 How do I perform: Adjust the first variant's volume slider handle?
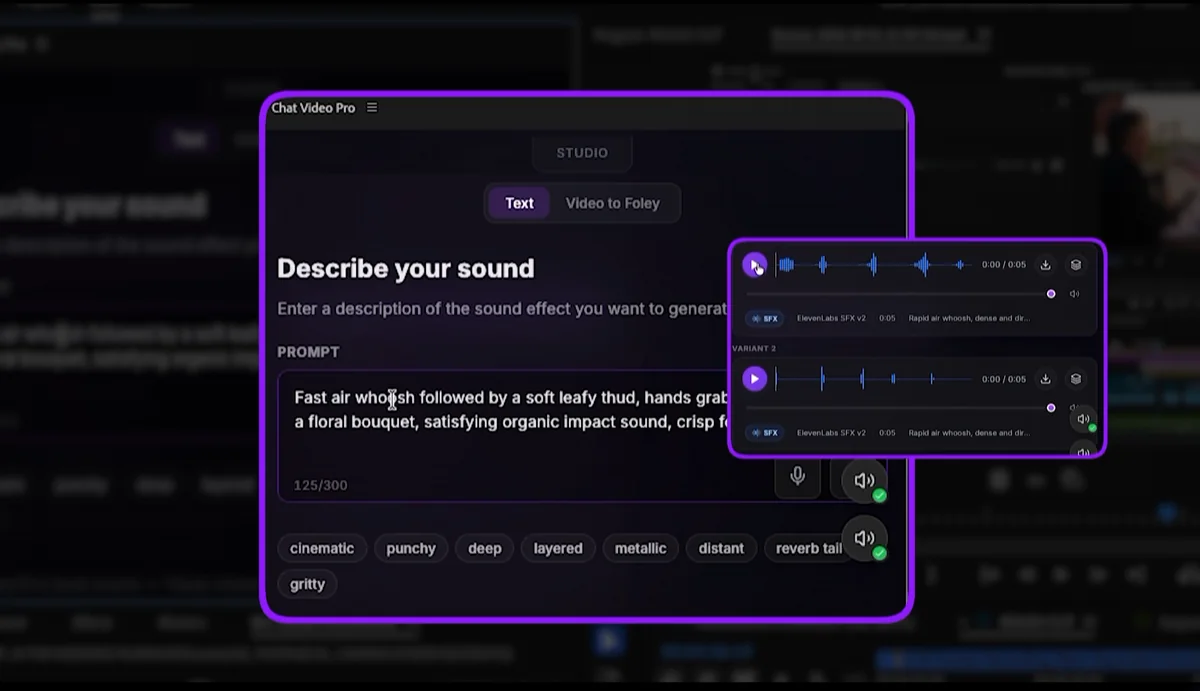1051,294
